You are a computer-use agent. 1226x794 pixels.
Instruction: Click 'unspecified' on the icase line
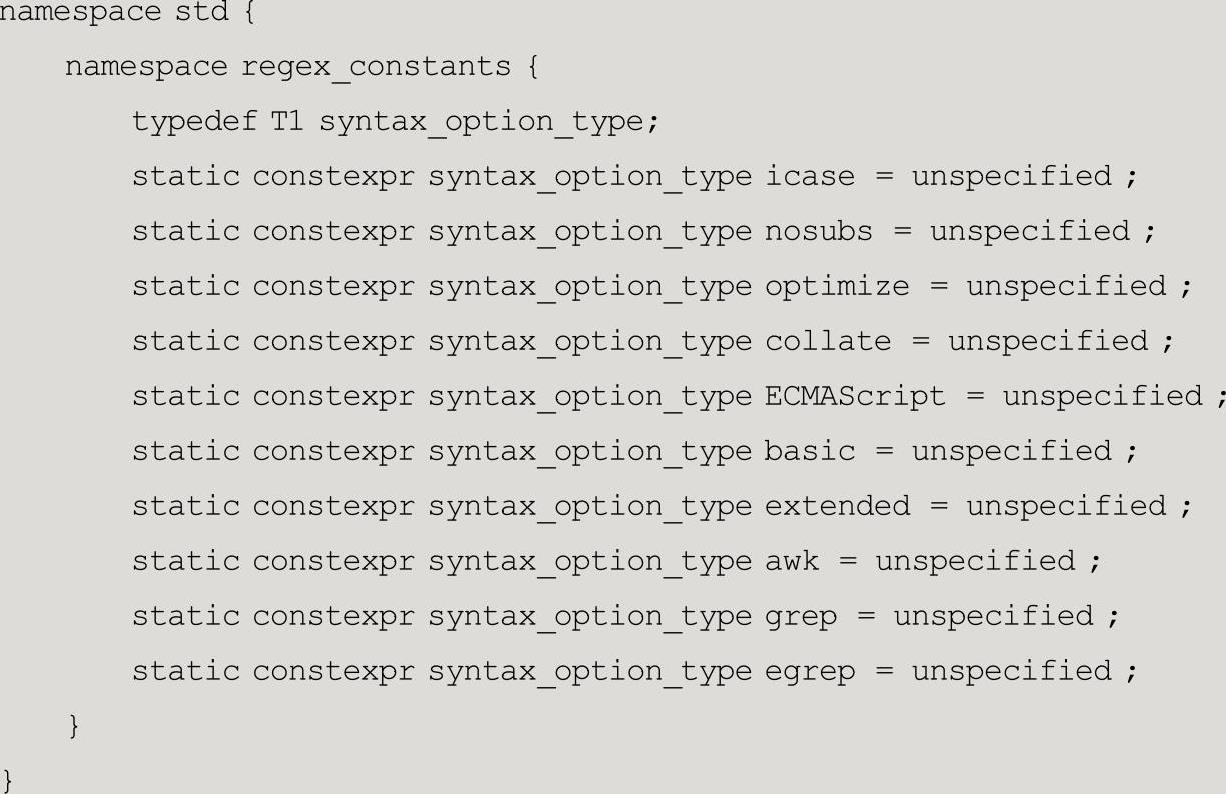pos(1011,177)
